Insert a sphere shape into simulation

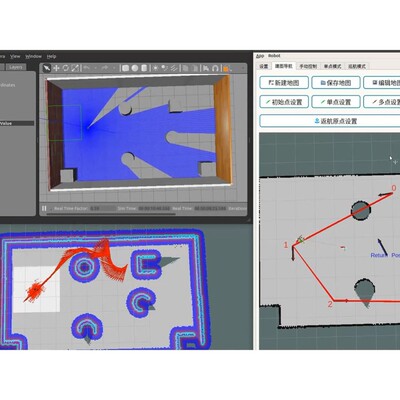[135, 68]
